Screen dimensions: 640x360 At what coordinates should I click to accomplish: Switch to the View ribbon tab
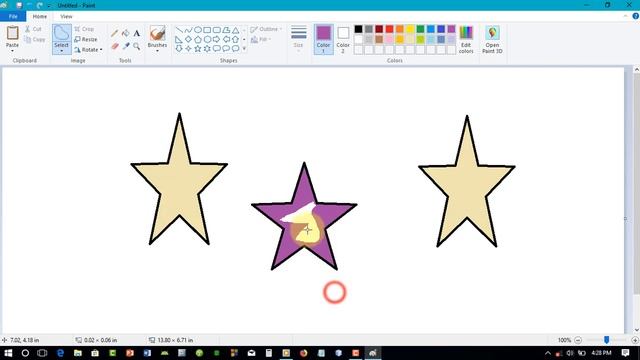66,16
